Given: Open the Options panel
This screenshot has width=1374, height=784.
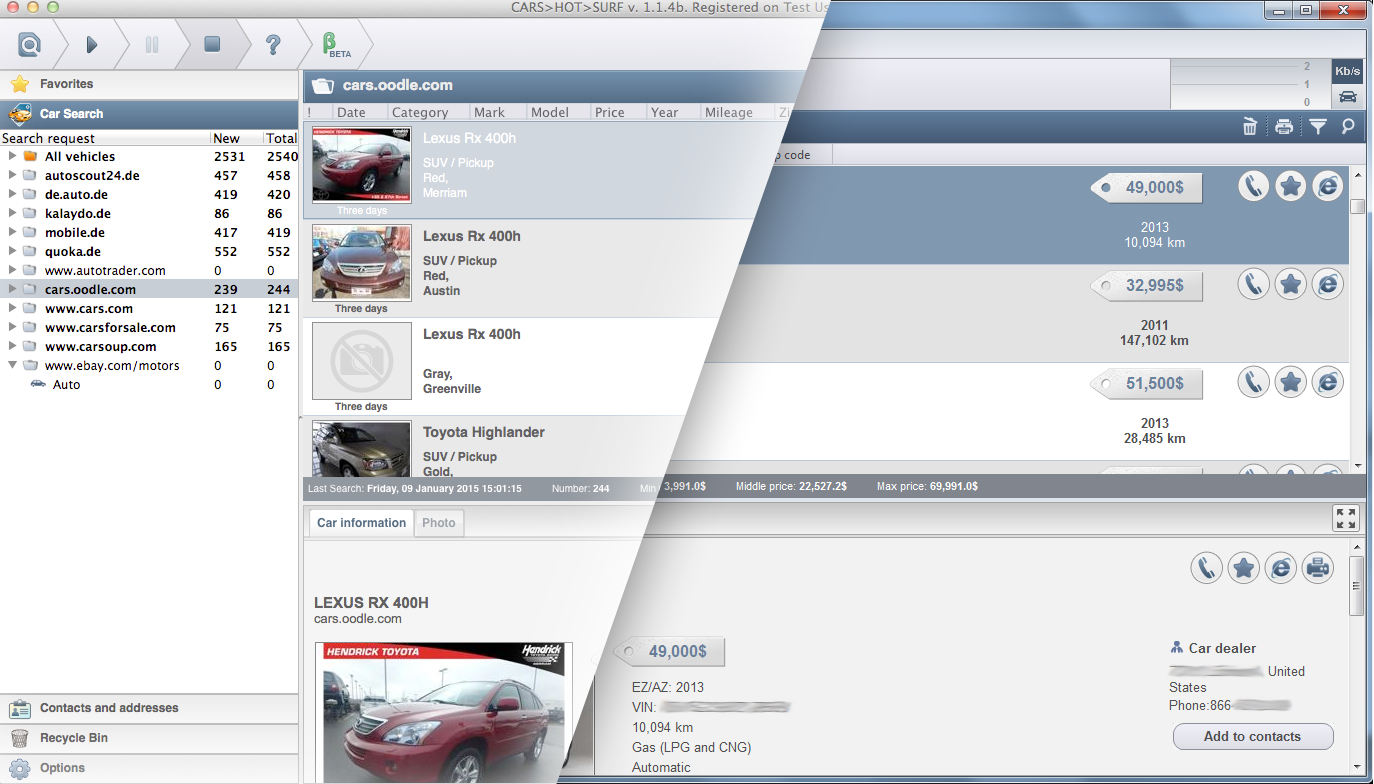Looking at the screenshot, I should [150, 768].
